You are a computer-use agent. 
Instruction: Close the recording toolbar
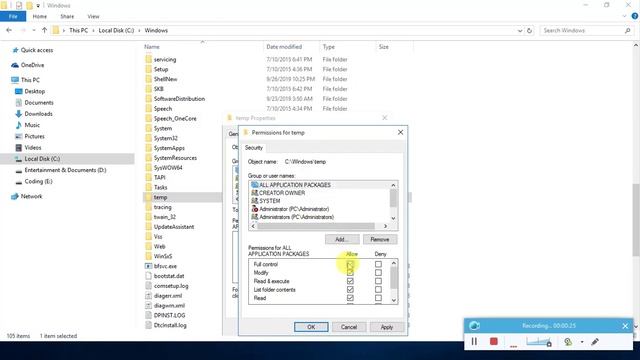pos(625,326)
